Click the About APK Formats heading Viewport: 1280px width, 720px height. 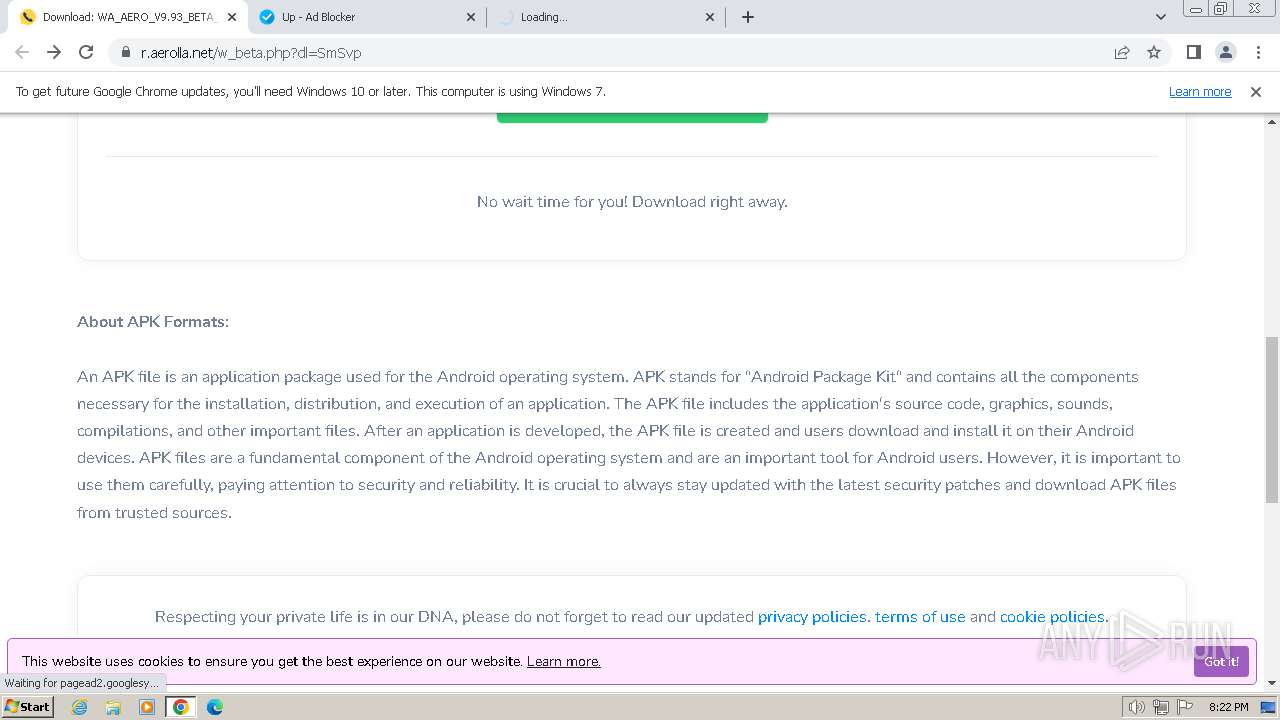tap(153, 322)
